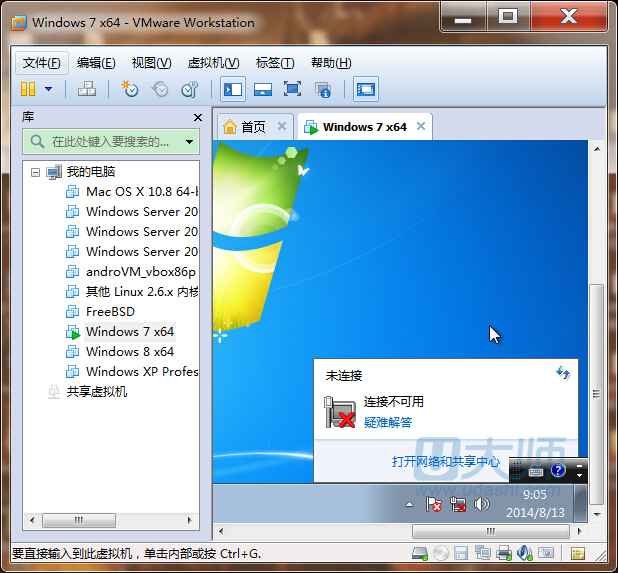Open the 虚拟机(V) menu
Screen dimensions: 618x573
(213, 63)
